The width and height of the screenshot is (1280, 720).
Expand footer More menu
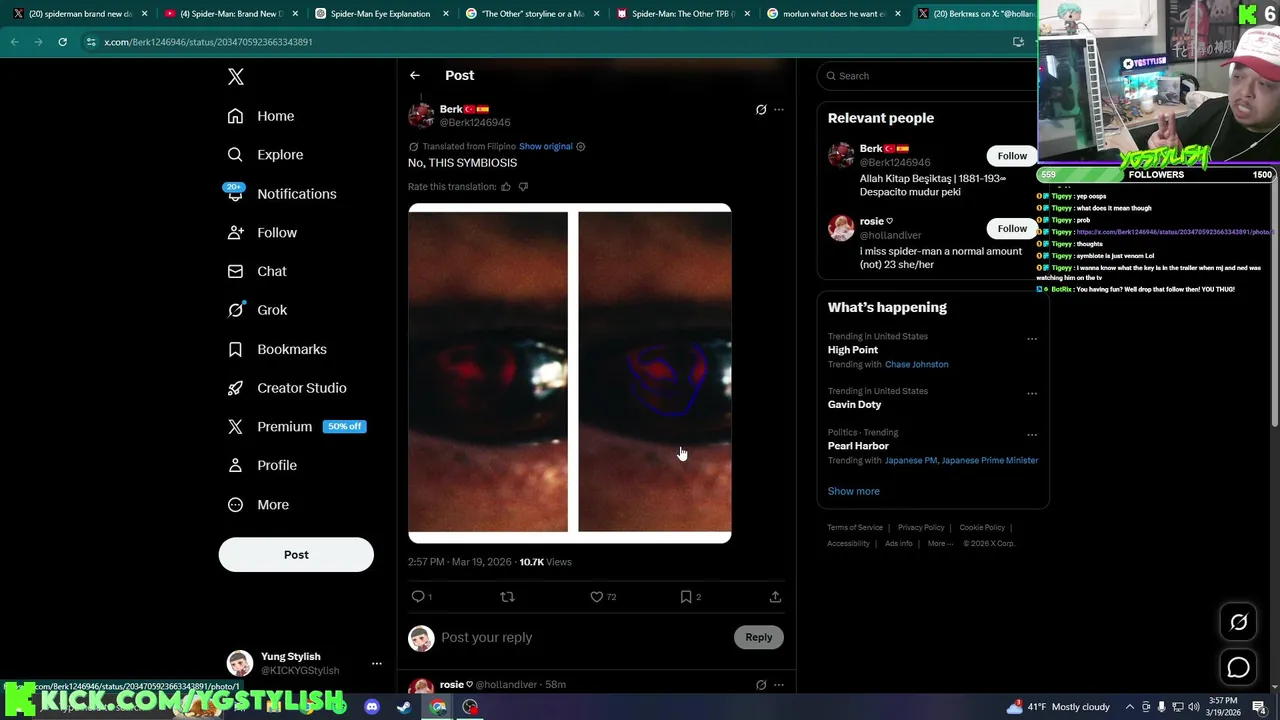(939, 544)
